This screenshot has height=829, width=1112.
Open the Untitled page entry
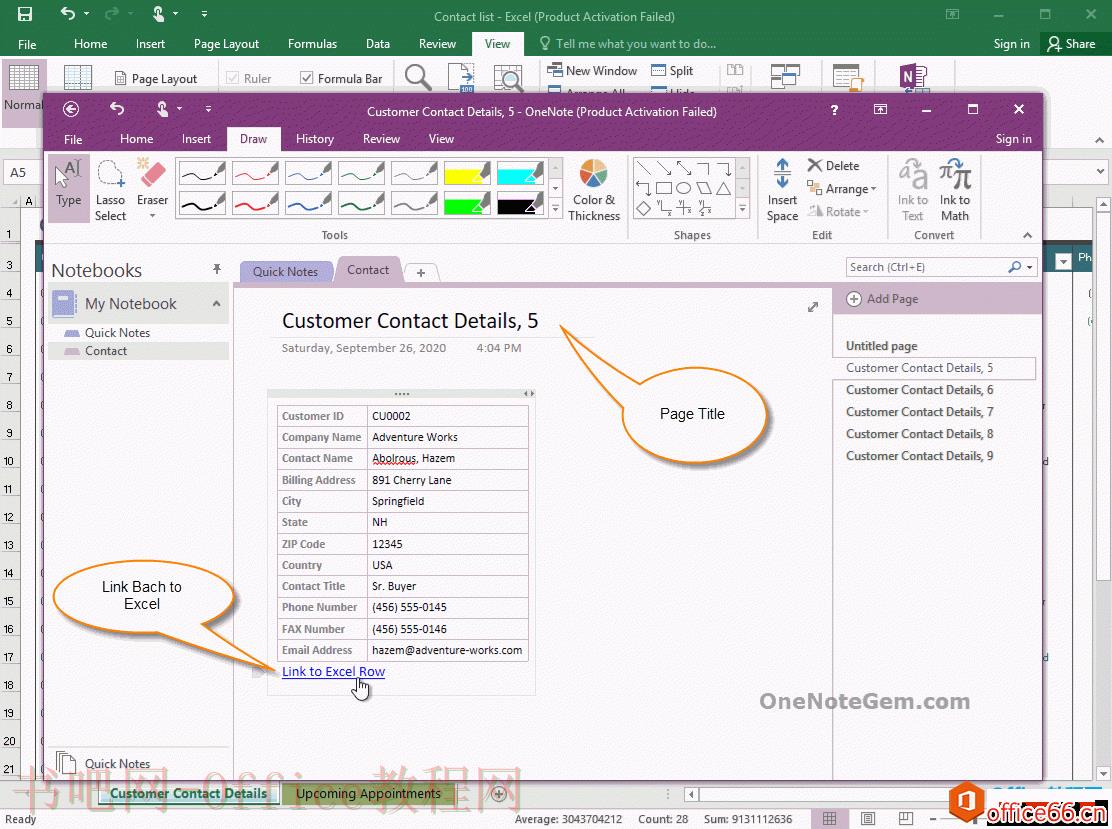pyautogui.click(x=882, y=346)
